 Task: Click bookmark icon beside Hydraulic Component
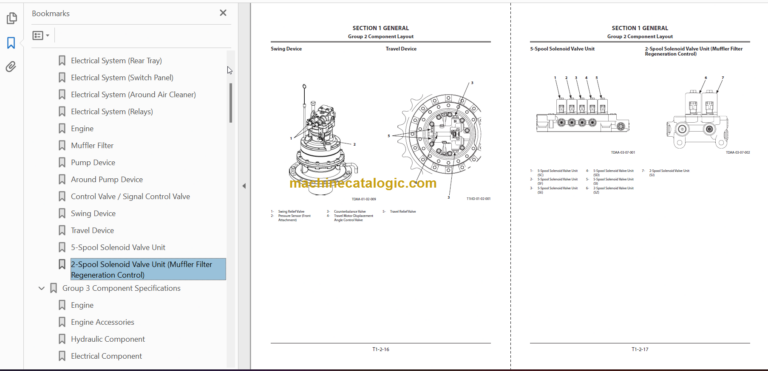click(62, 339)
